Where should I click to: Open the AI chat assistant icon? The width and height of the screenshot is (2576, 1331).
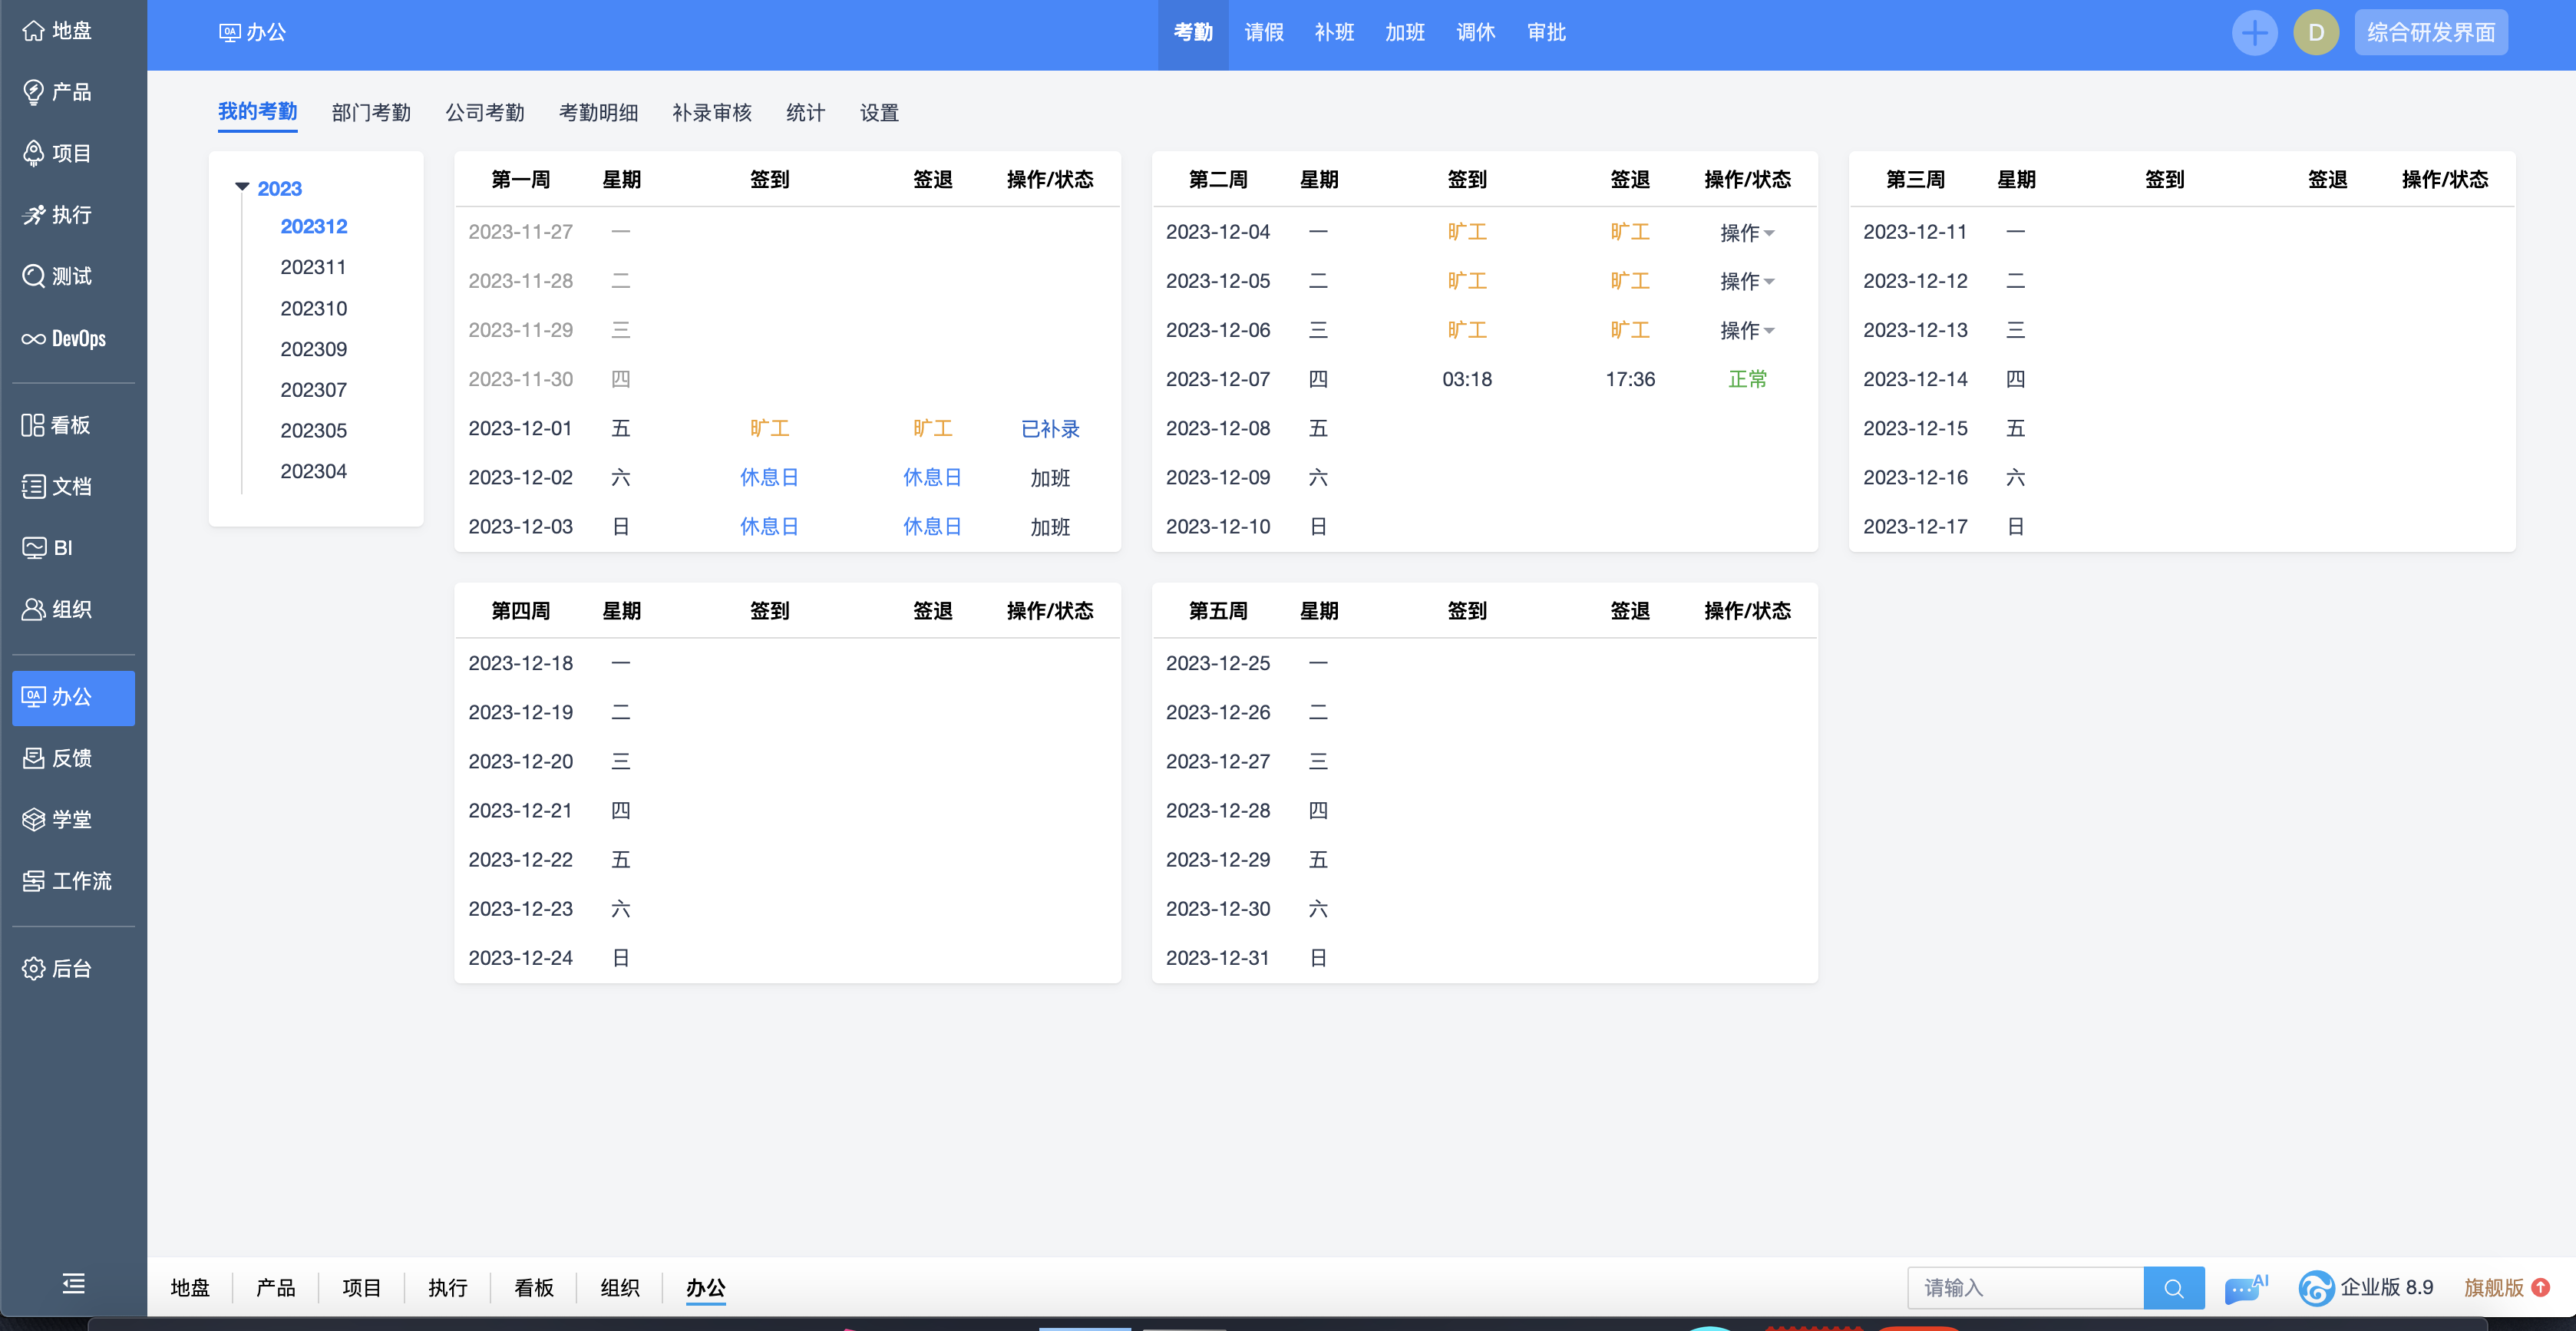click(x=2245, y=1288)
